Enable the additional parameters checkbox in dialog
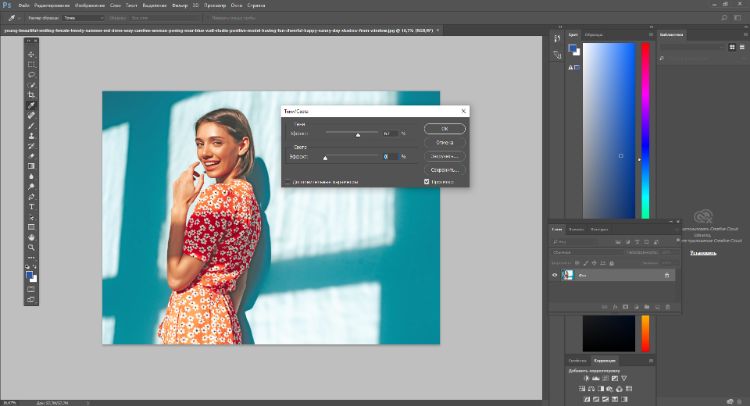 pyautogui.click(x=287, y=182)
